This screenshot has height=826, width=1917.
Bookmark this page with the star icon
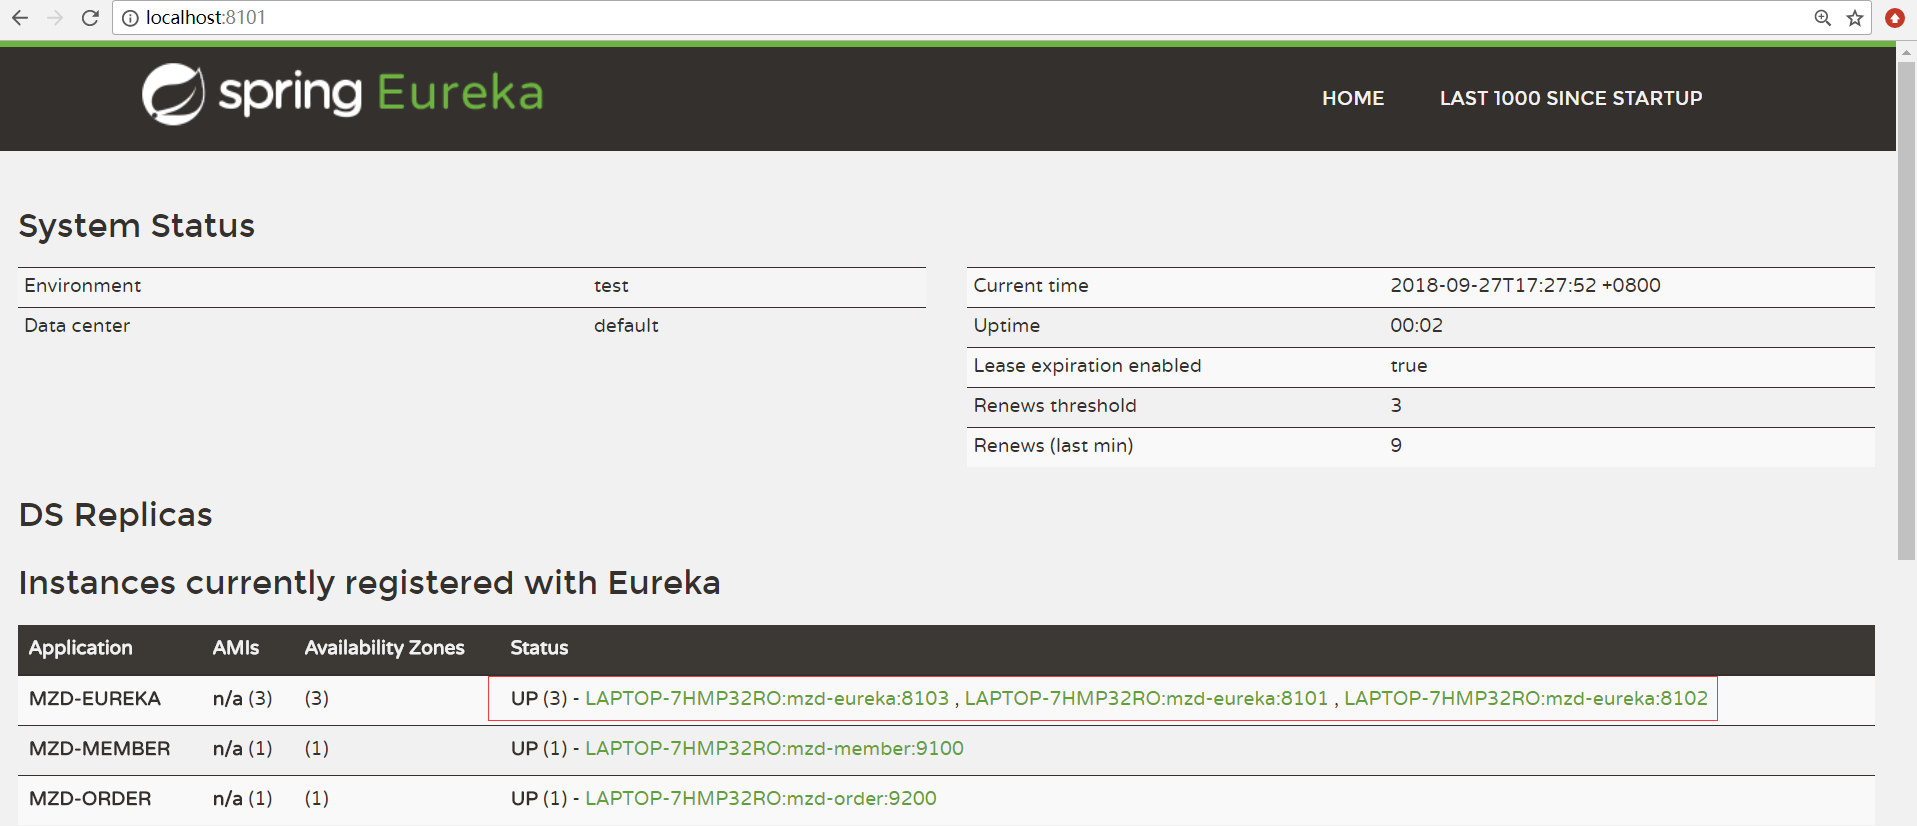point(1855,18)
